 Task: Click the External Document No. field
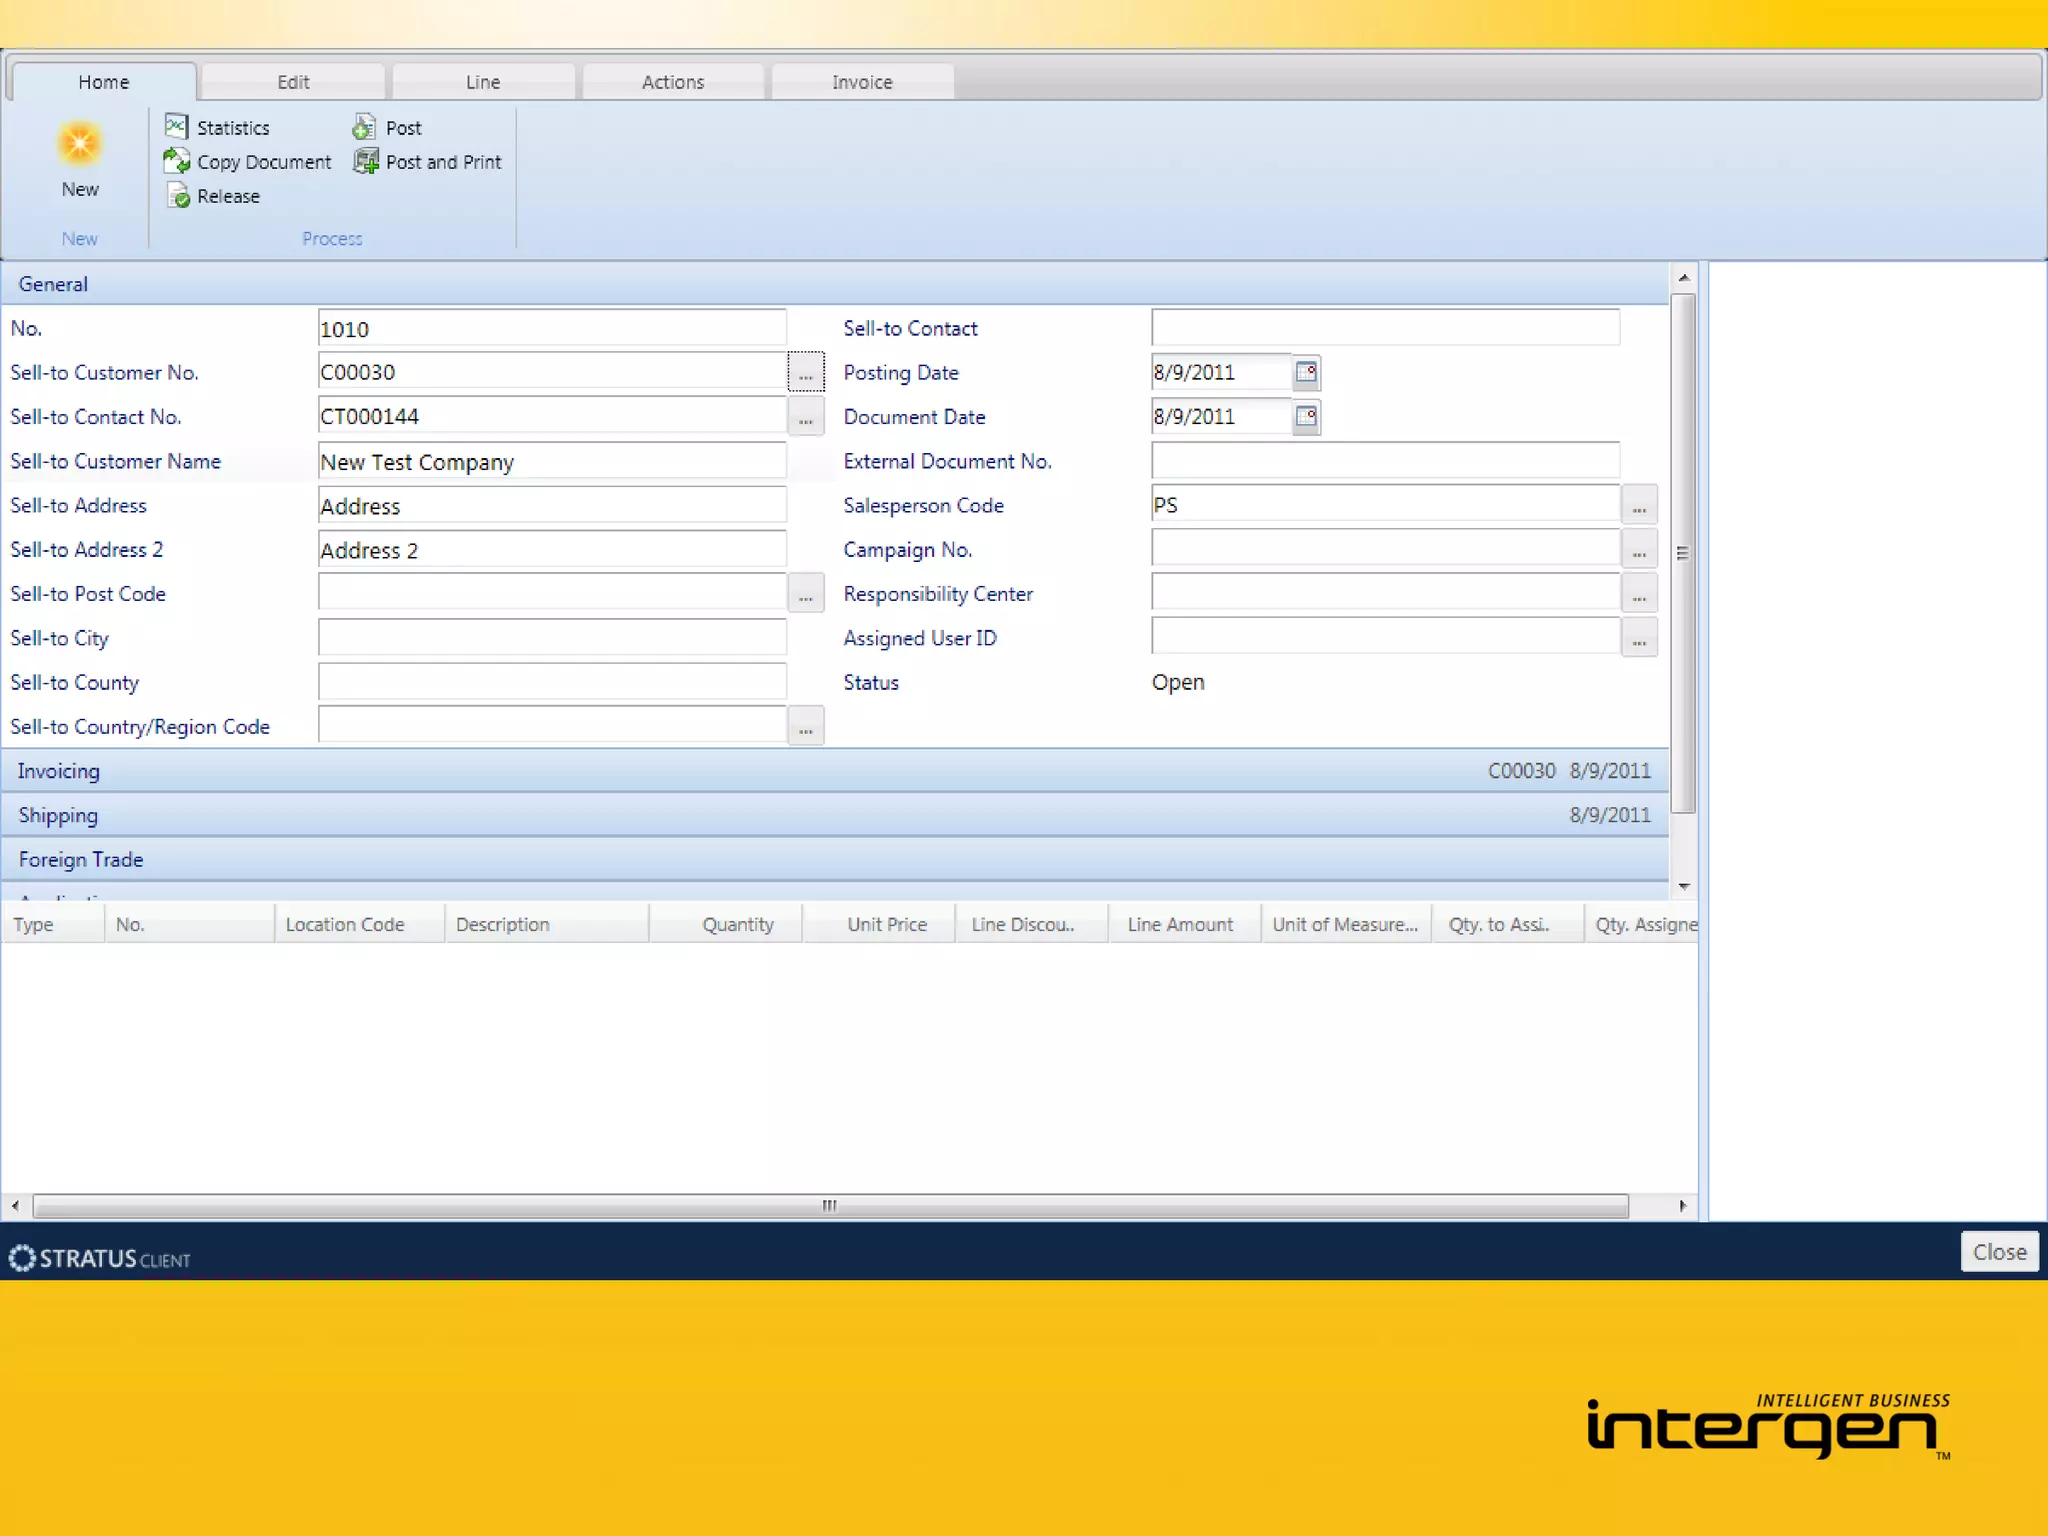[x=1385, y=461]
